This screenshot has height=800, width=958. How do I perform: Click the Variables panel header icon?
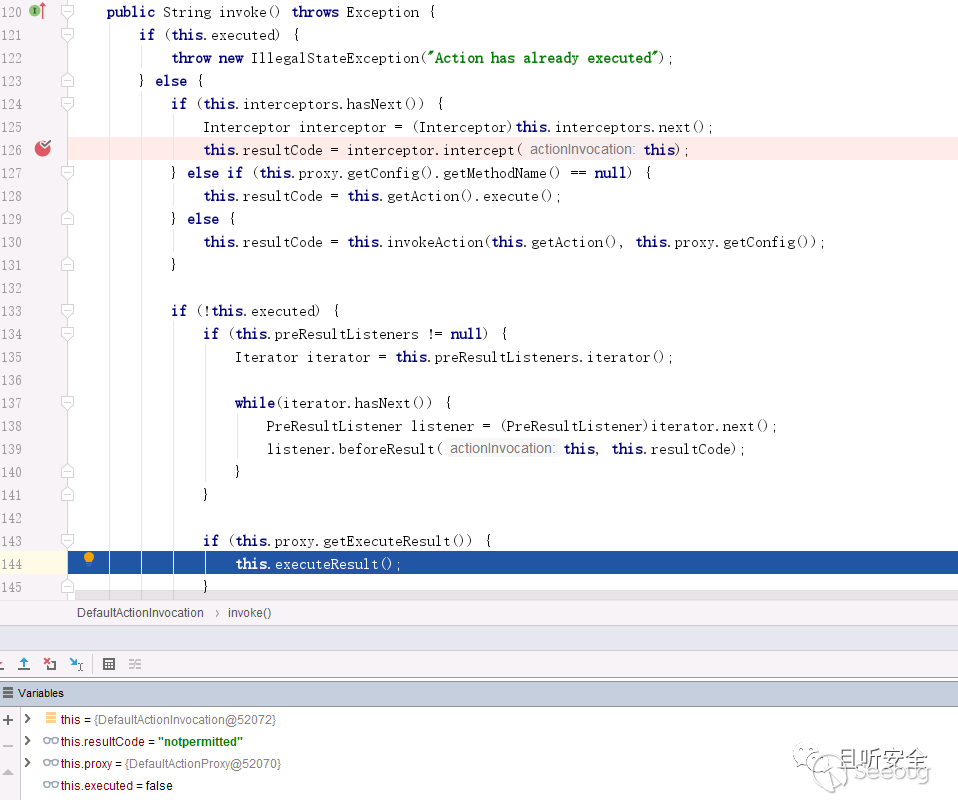(8, 692)
